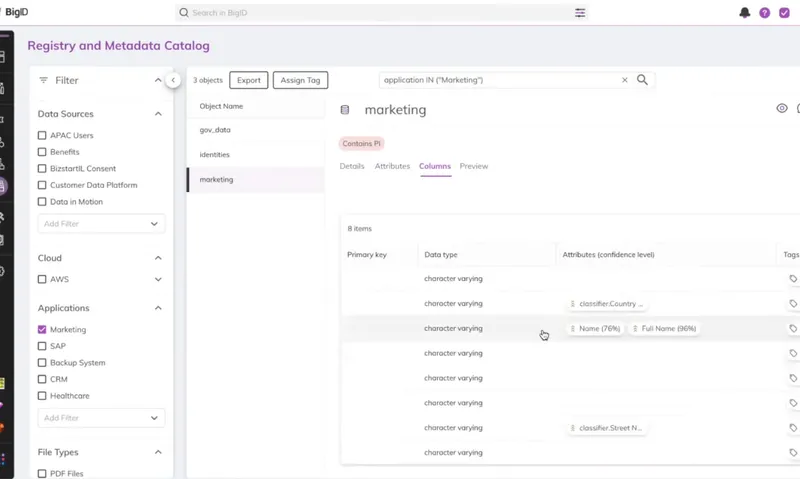800x479 pixels.
Task: Clear the application query with X
Action: point(625,80)
